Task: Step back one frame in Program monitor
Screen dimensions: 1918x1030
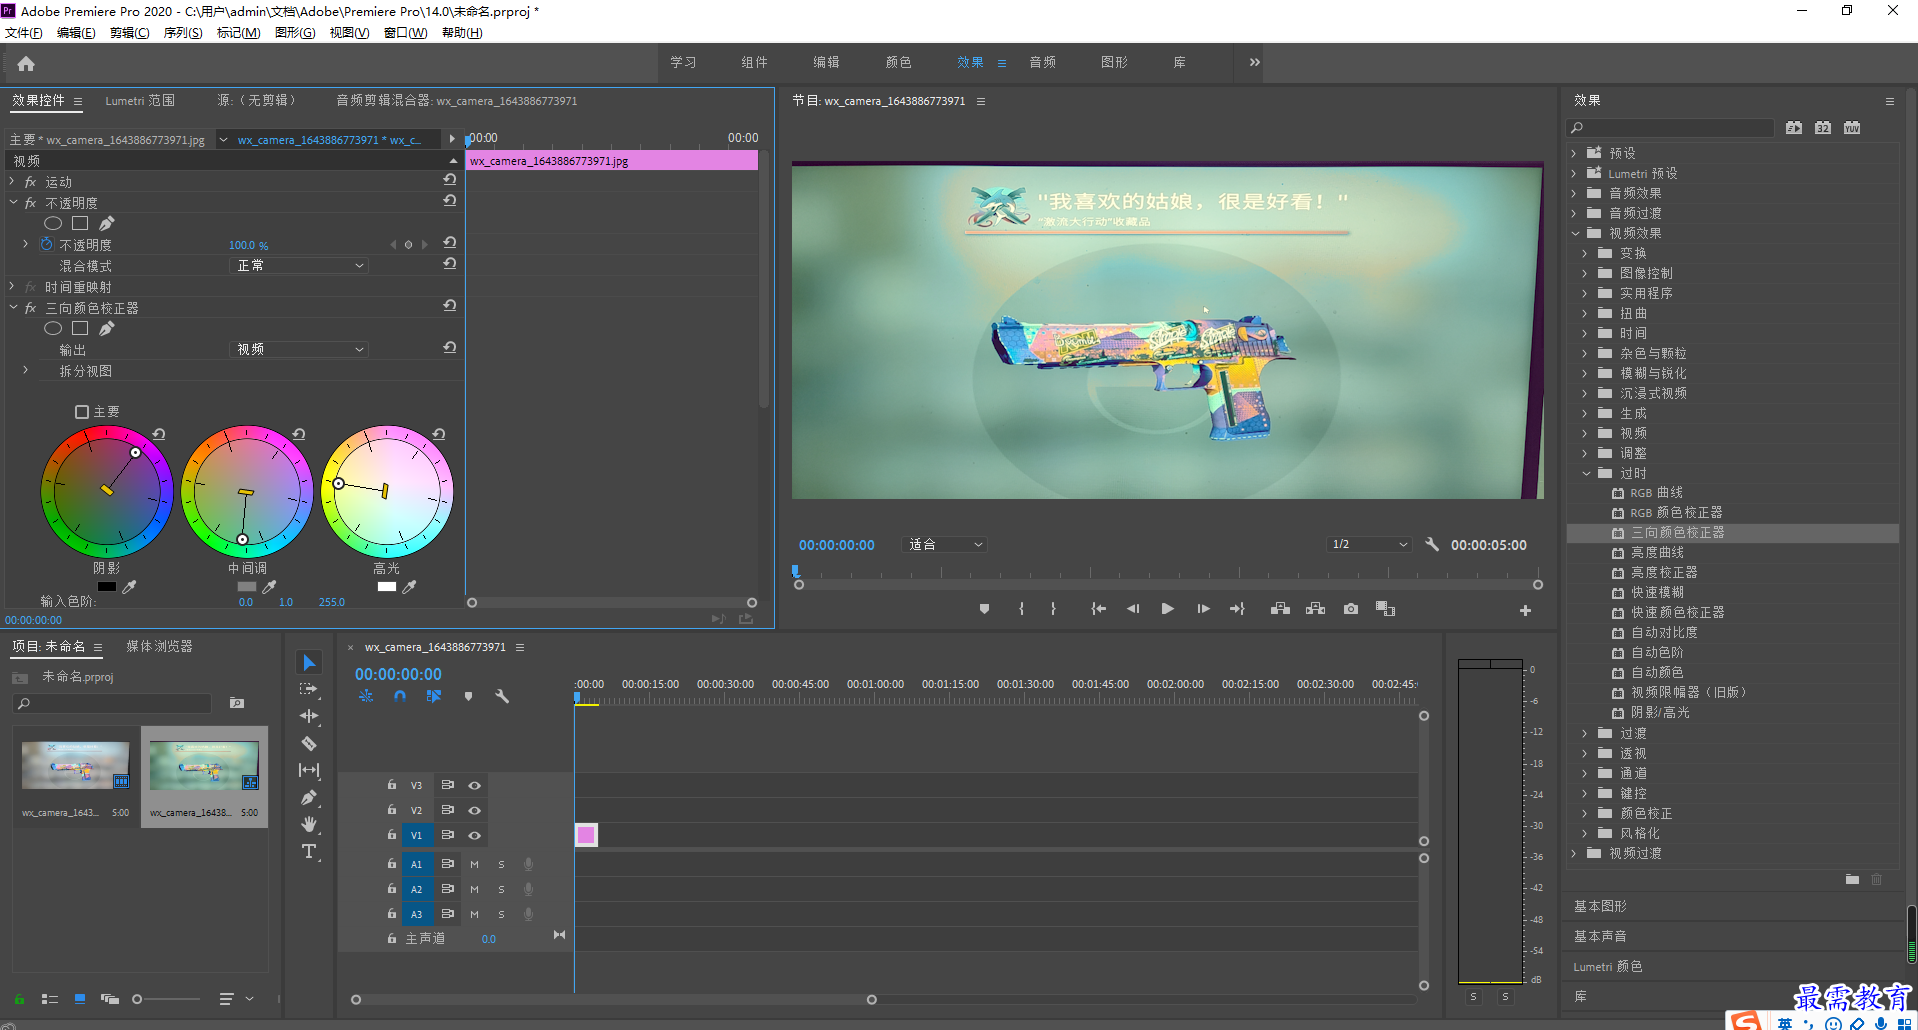Action: pos(1133,609)
